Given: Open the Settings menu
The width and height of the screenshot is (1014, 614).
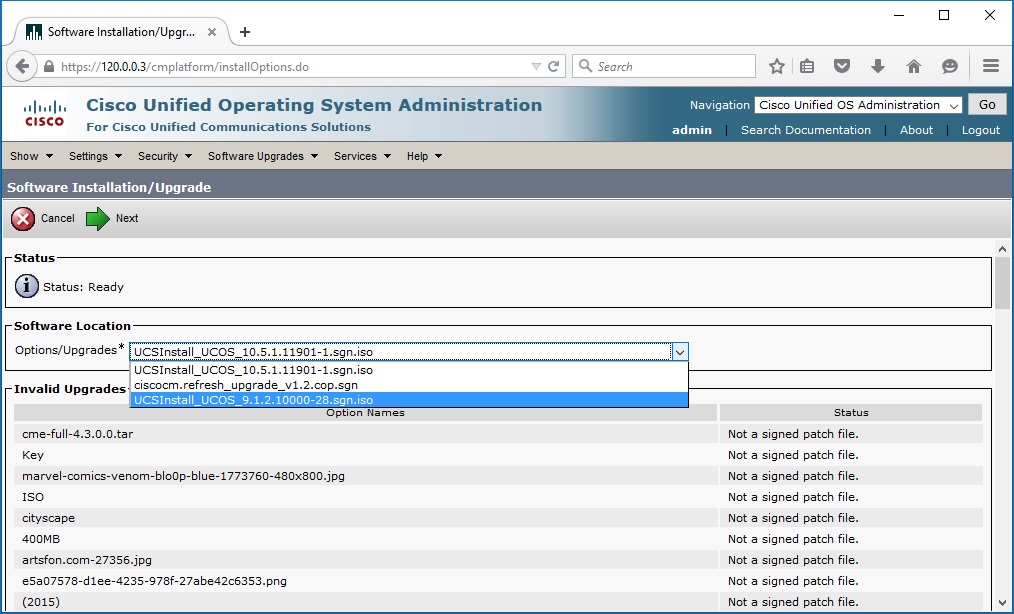Looking at the screenshot, I should [x=95, y=156].
